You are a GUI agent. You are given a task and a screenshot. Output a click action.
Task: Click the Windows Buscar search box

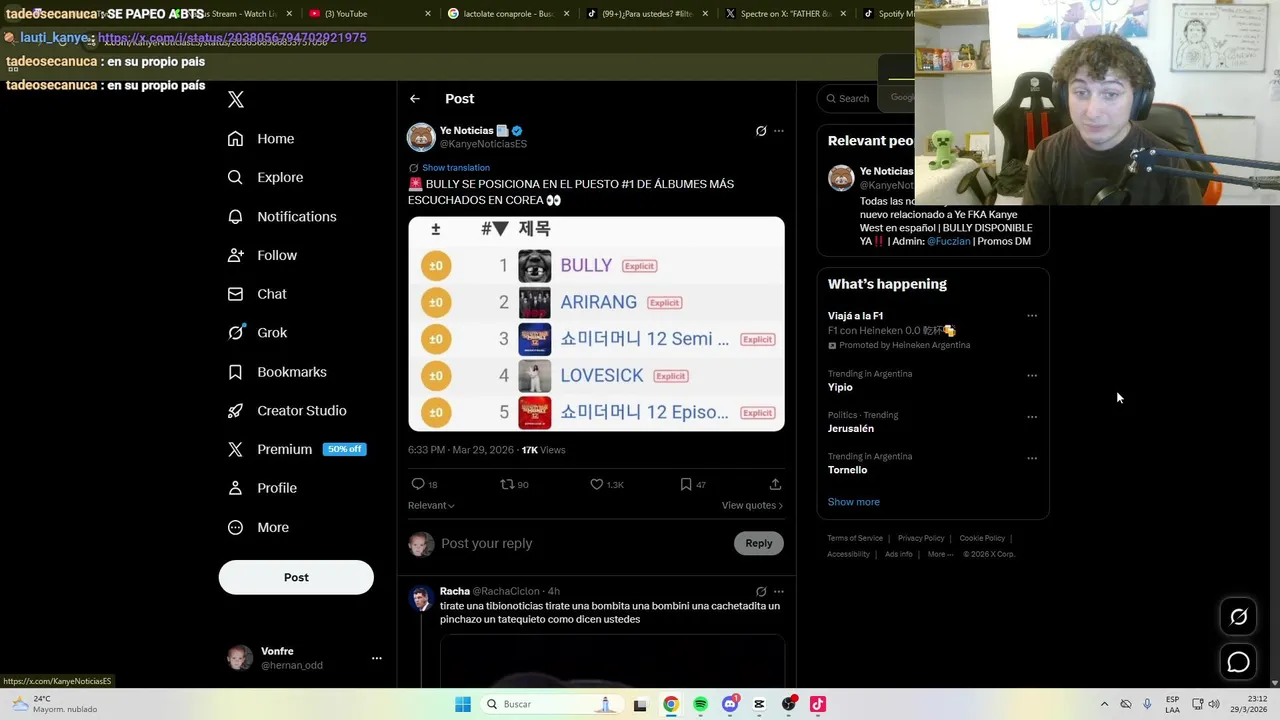[x=551, y=704]
